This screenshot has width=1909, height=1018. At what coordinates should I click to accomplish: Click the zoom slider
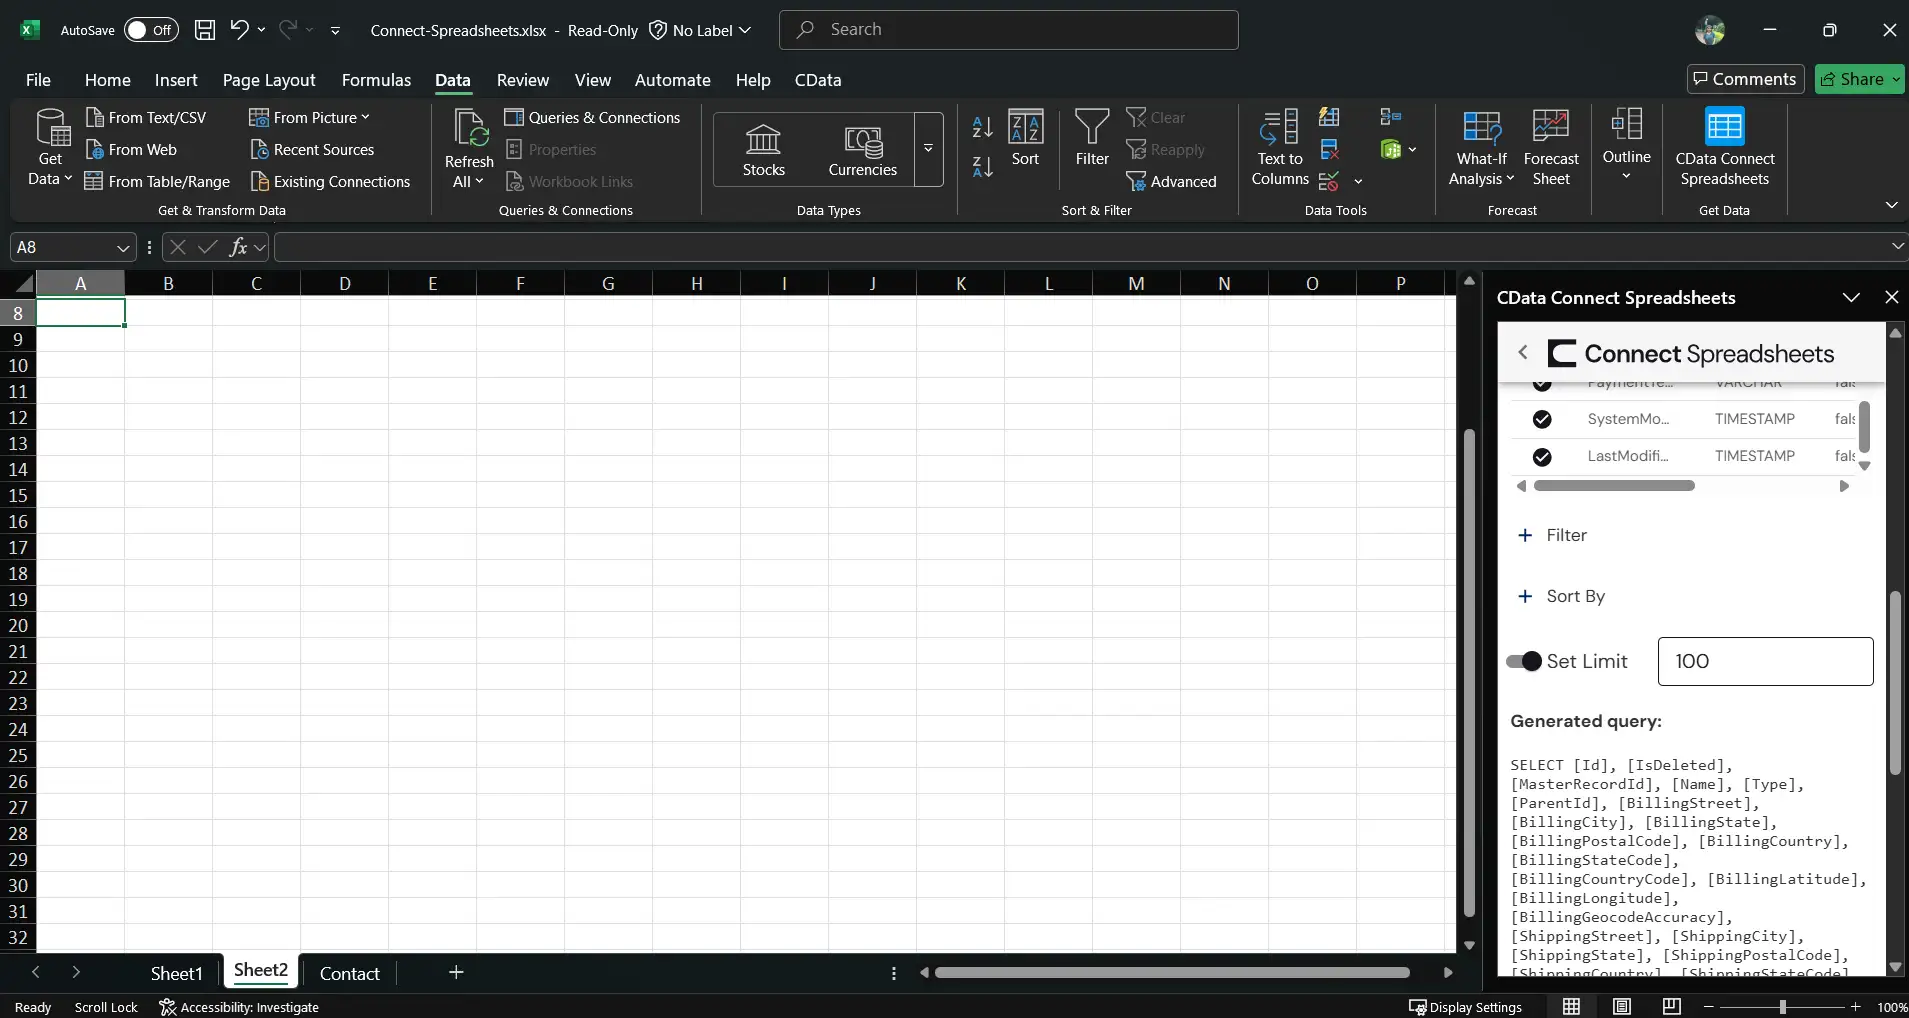1782,1007
